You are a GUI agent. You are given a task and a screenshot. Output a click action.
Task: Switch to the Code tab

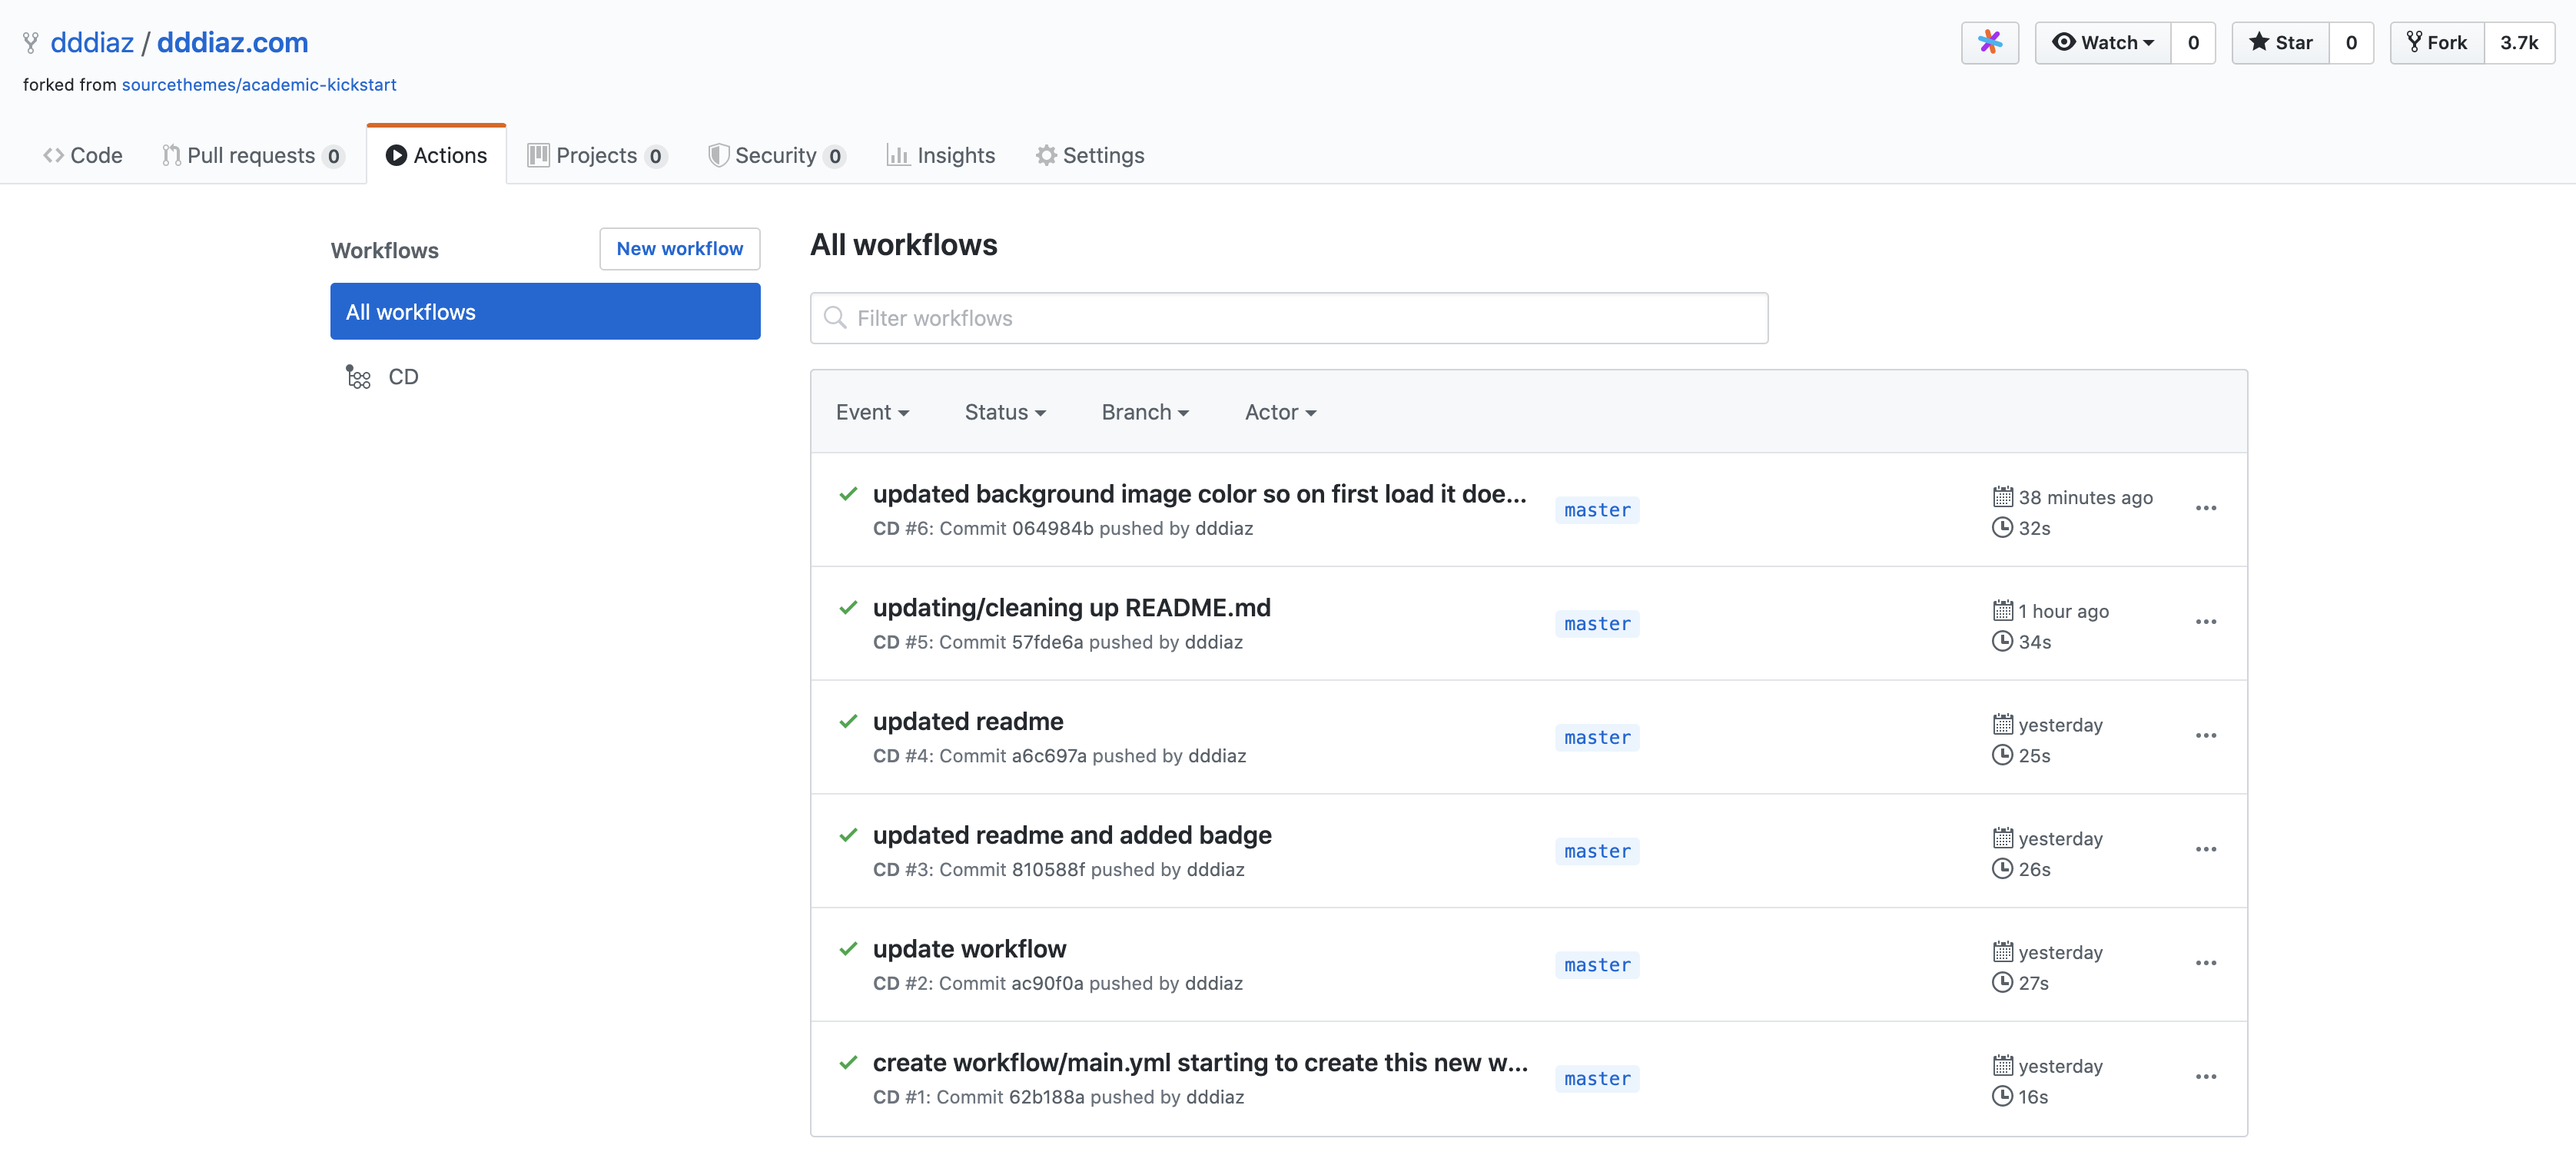83,155
